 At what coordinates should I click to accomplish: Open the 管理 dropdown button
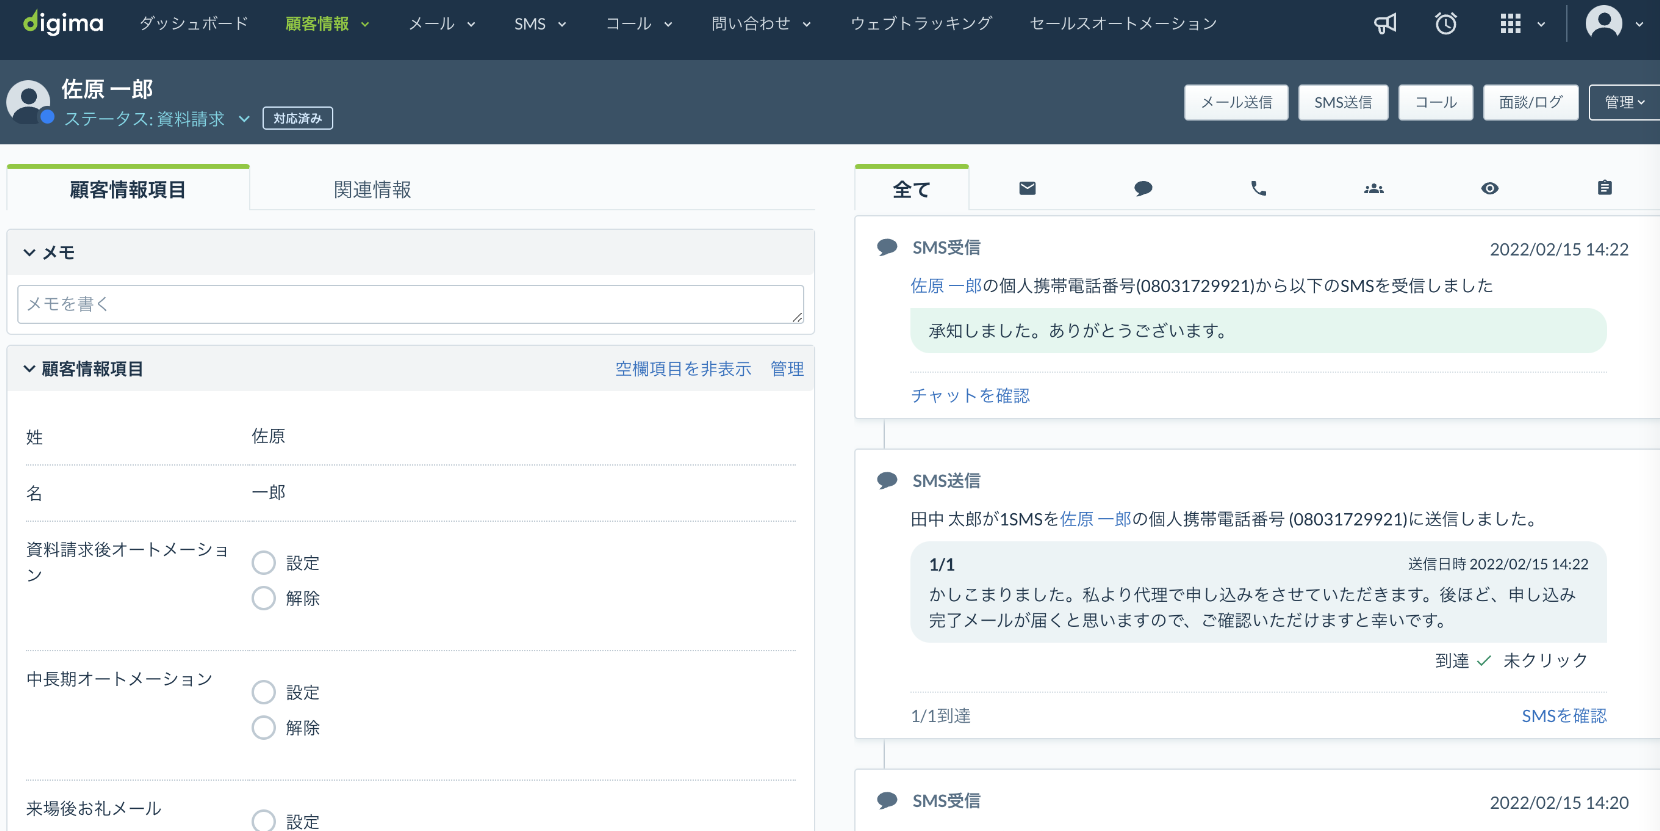pyautogui.click(x=1624, y=102)
